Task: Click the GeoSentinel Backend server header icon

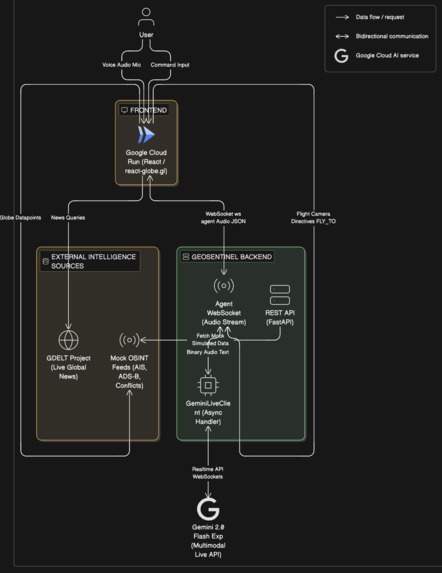Action: 186,257
